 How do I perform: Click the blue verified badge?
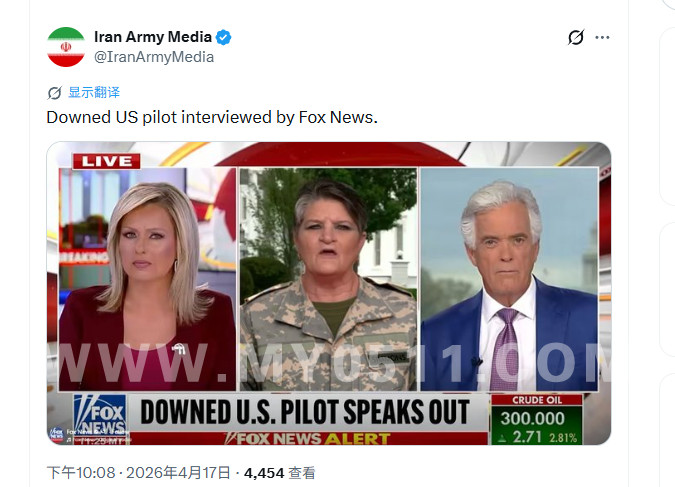click(223, 37)
